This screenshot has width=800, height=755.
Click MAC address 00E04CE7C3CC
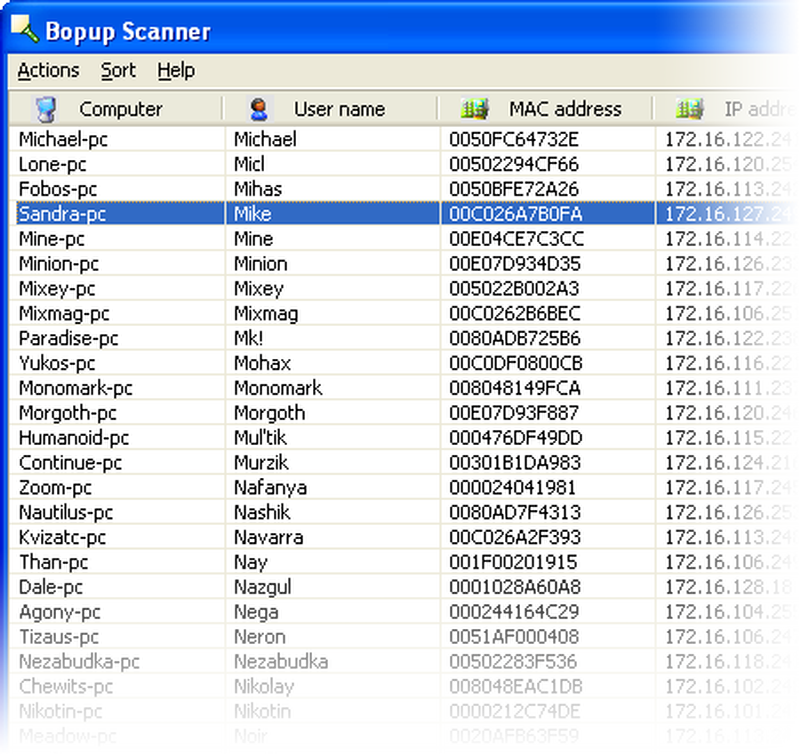click(516, 239)
